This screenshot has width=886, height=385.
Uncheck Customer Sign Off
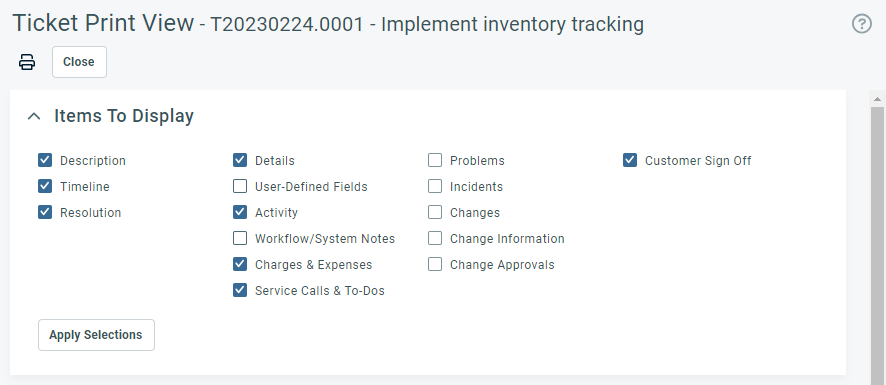click(x=630, y=161)
